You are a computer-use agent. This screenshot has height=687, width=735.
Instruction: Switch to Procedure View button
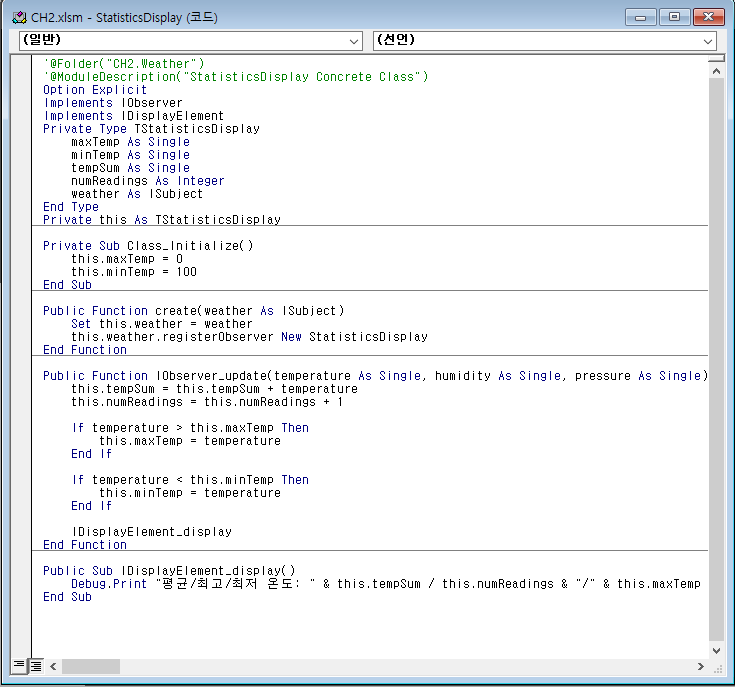19,666
